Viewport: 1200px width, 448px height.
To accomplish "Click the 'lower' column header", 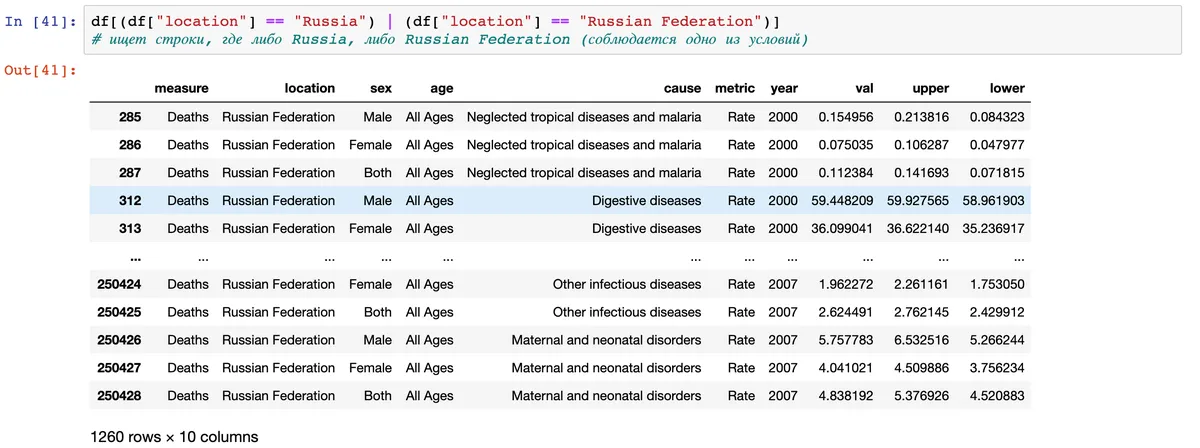I will click(x=1007, y=89).
